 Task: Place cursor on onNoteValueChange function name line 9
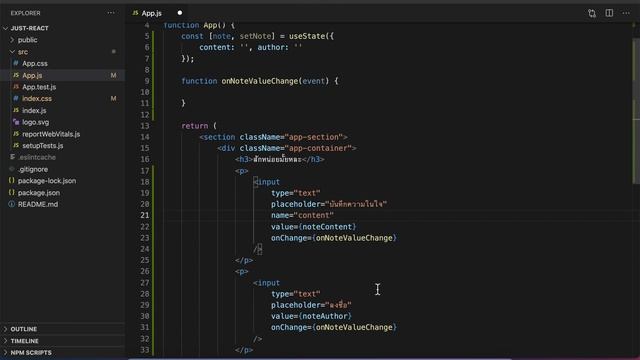point(260,81)
